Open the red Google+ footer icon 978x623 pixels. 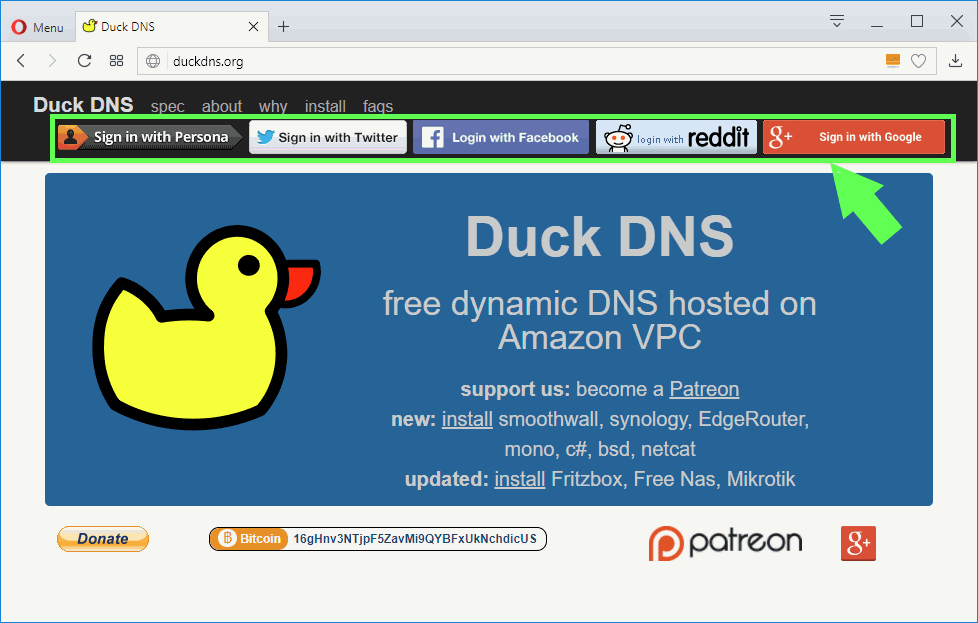coord(858,543)
